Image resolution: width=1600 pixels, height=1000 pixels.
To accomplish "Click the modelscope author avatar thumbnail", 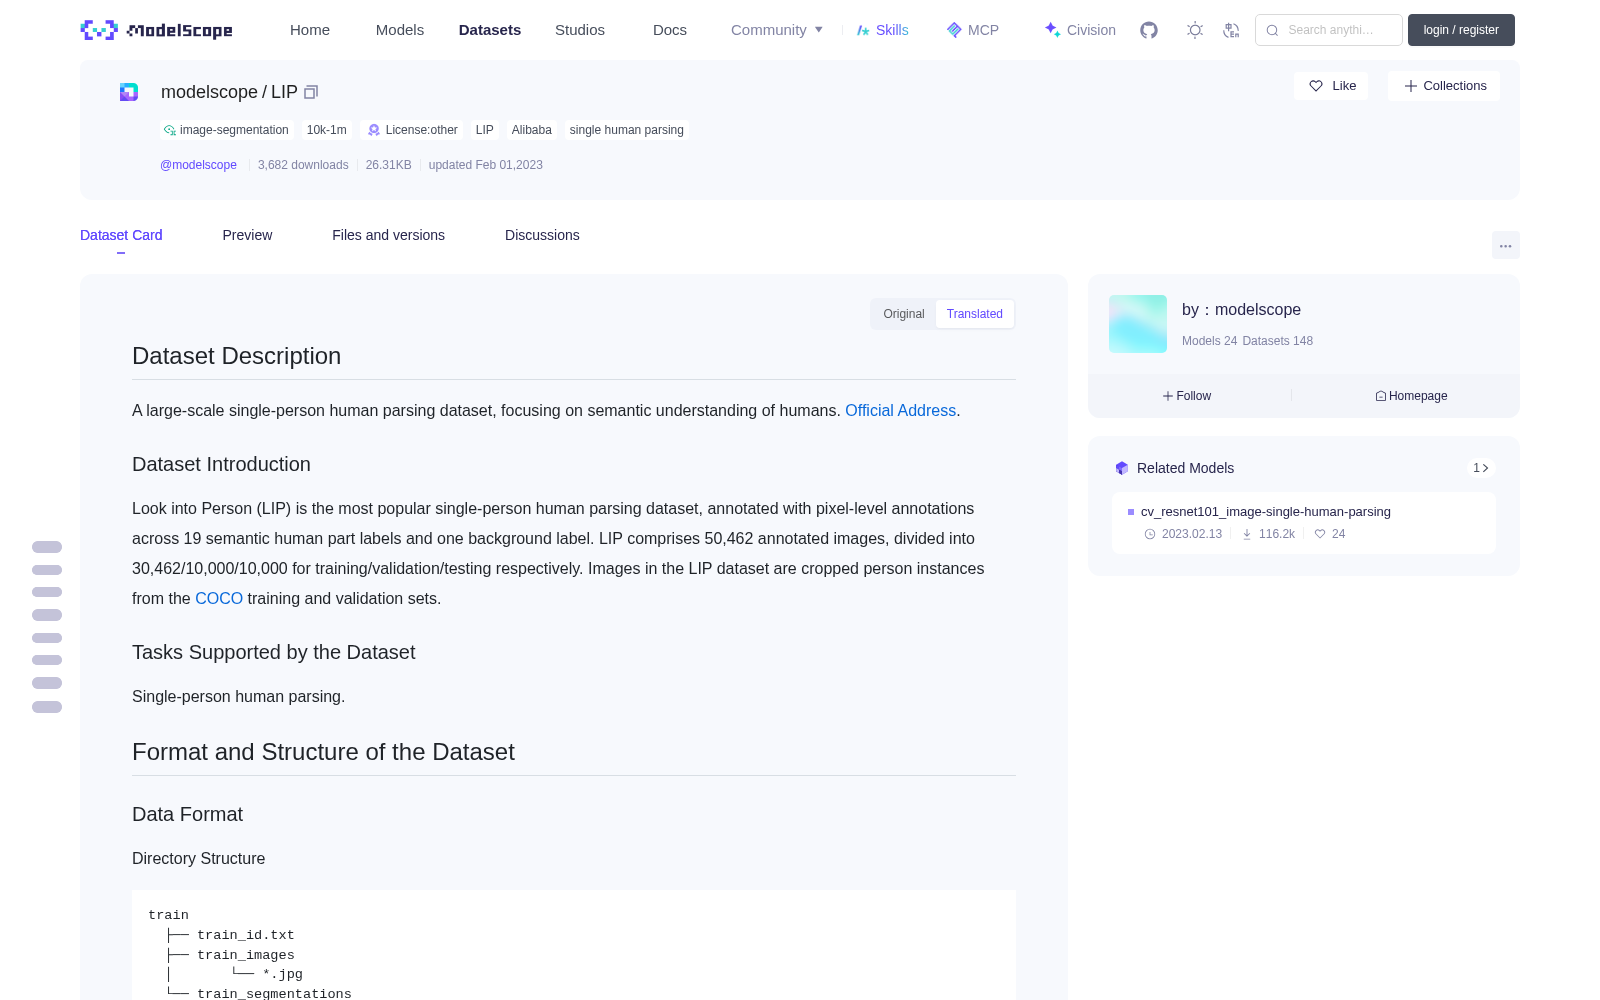I will pos(1138,324).
